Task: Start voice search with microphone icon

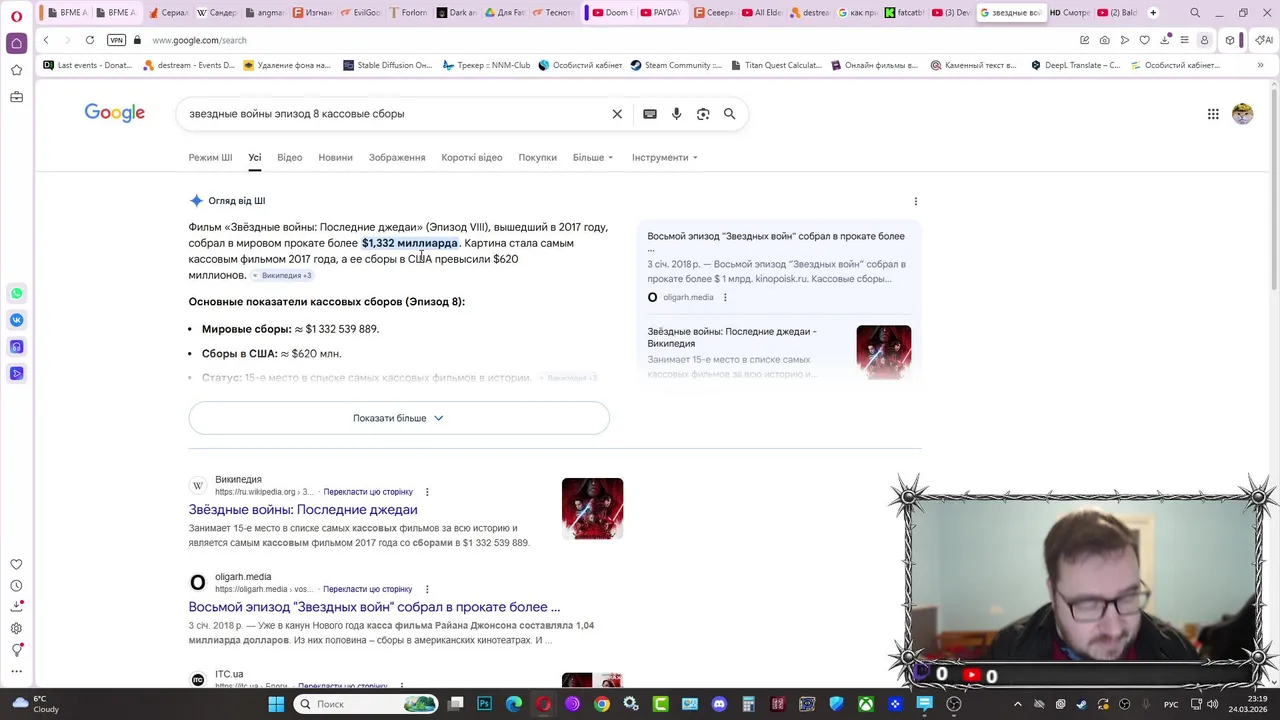Action: pyautogui.click(x=676, y=114)
